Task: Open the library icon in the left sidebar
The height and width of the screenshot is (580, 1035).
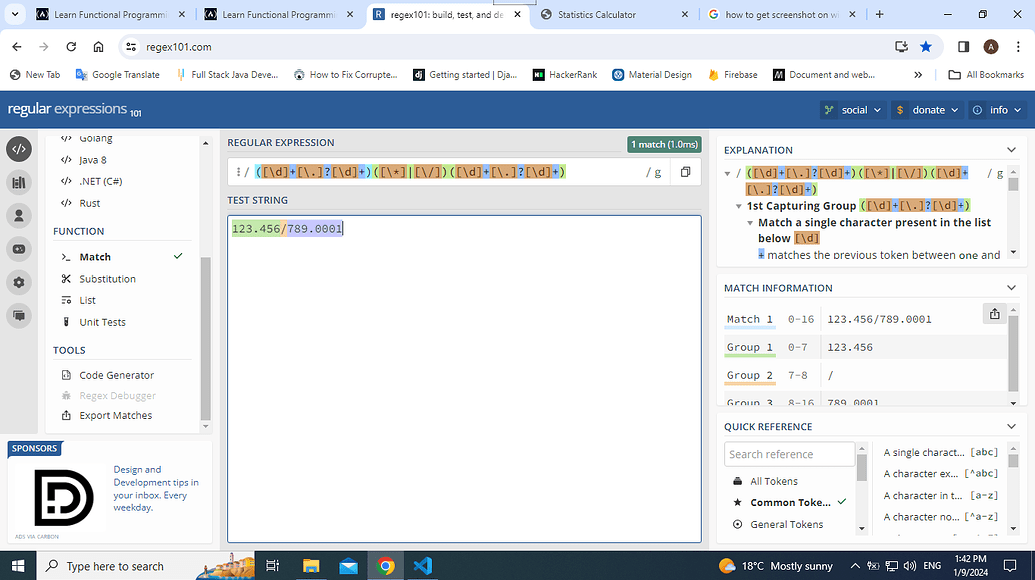Action: click(21, 182)
